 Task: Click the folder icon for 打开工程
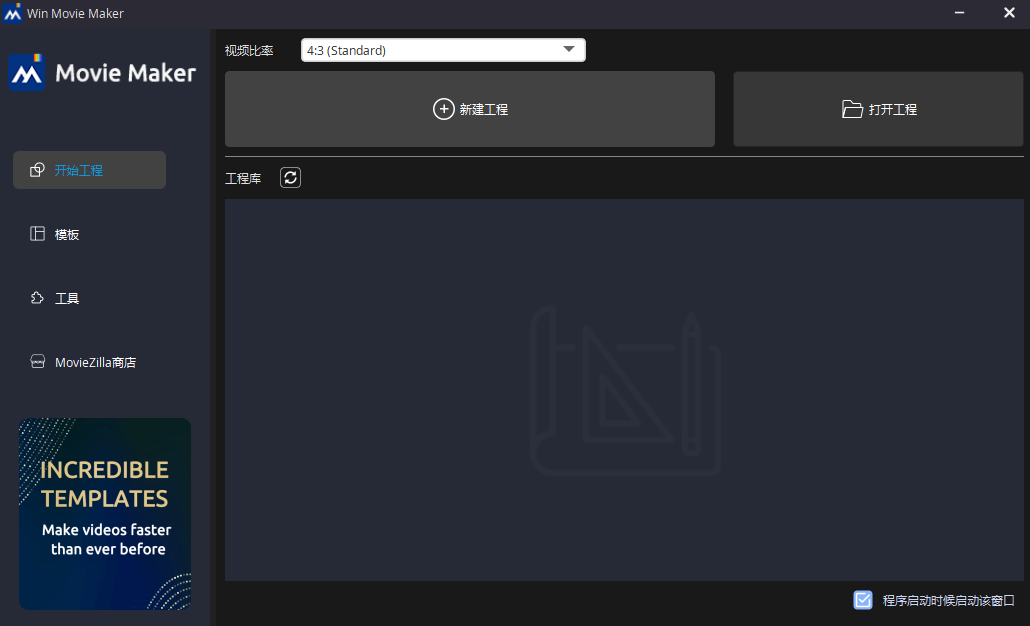[852, 109]
